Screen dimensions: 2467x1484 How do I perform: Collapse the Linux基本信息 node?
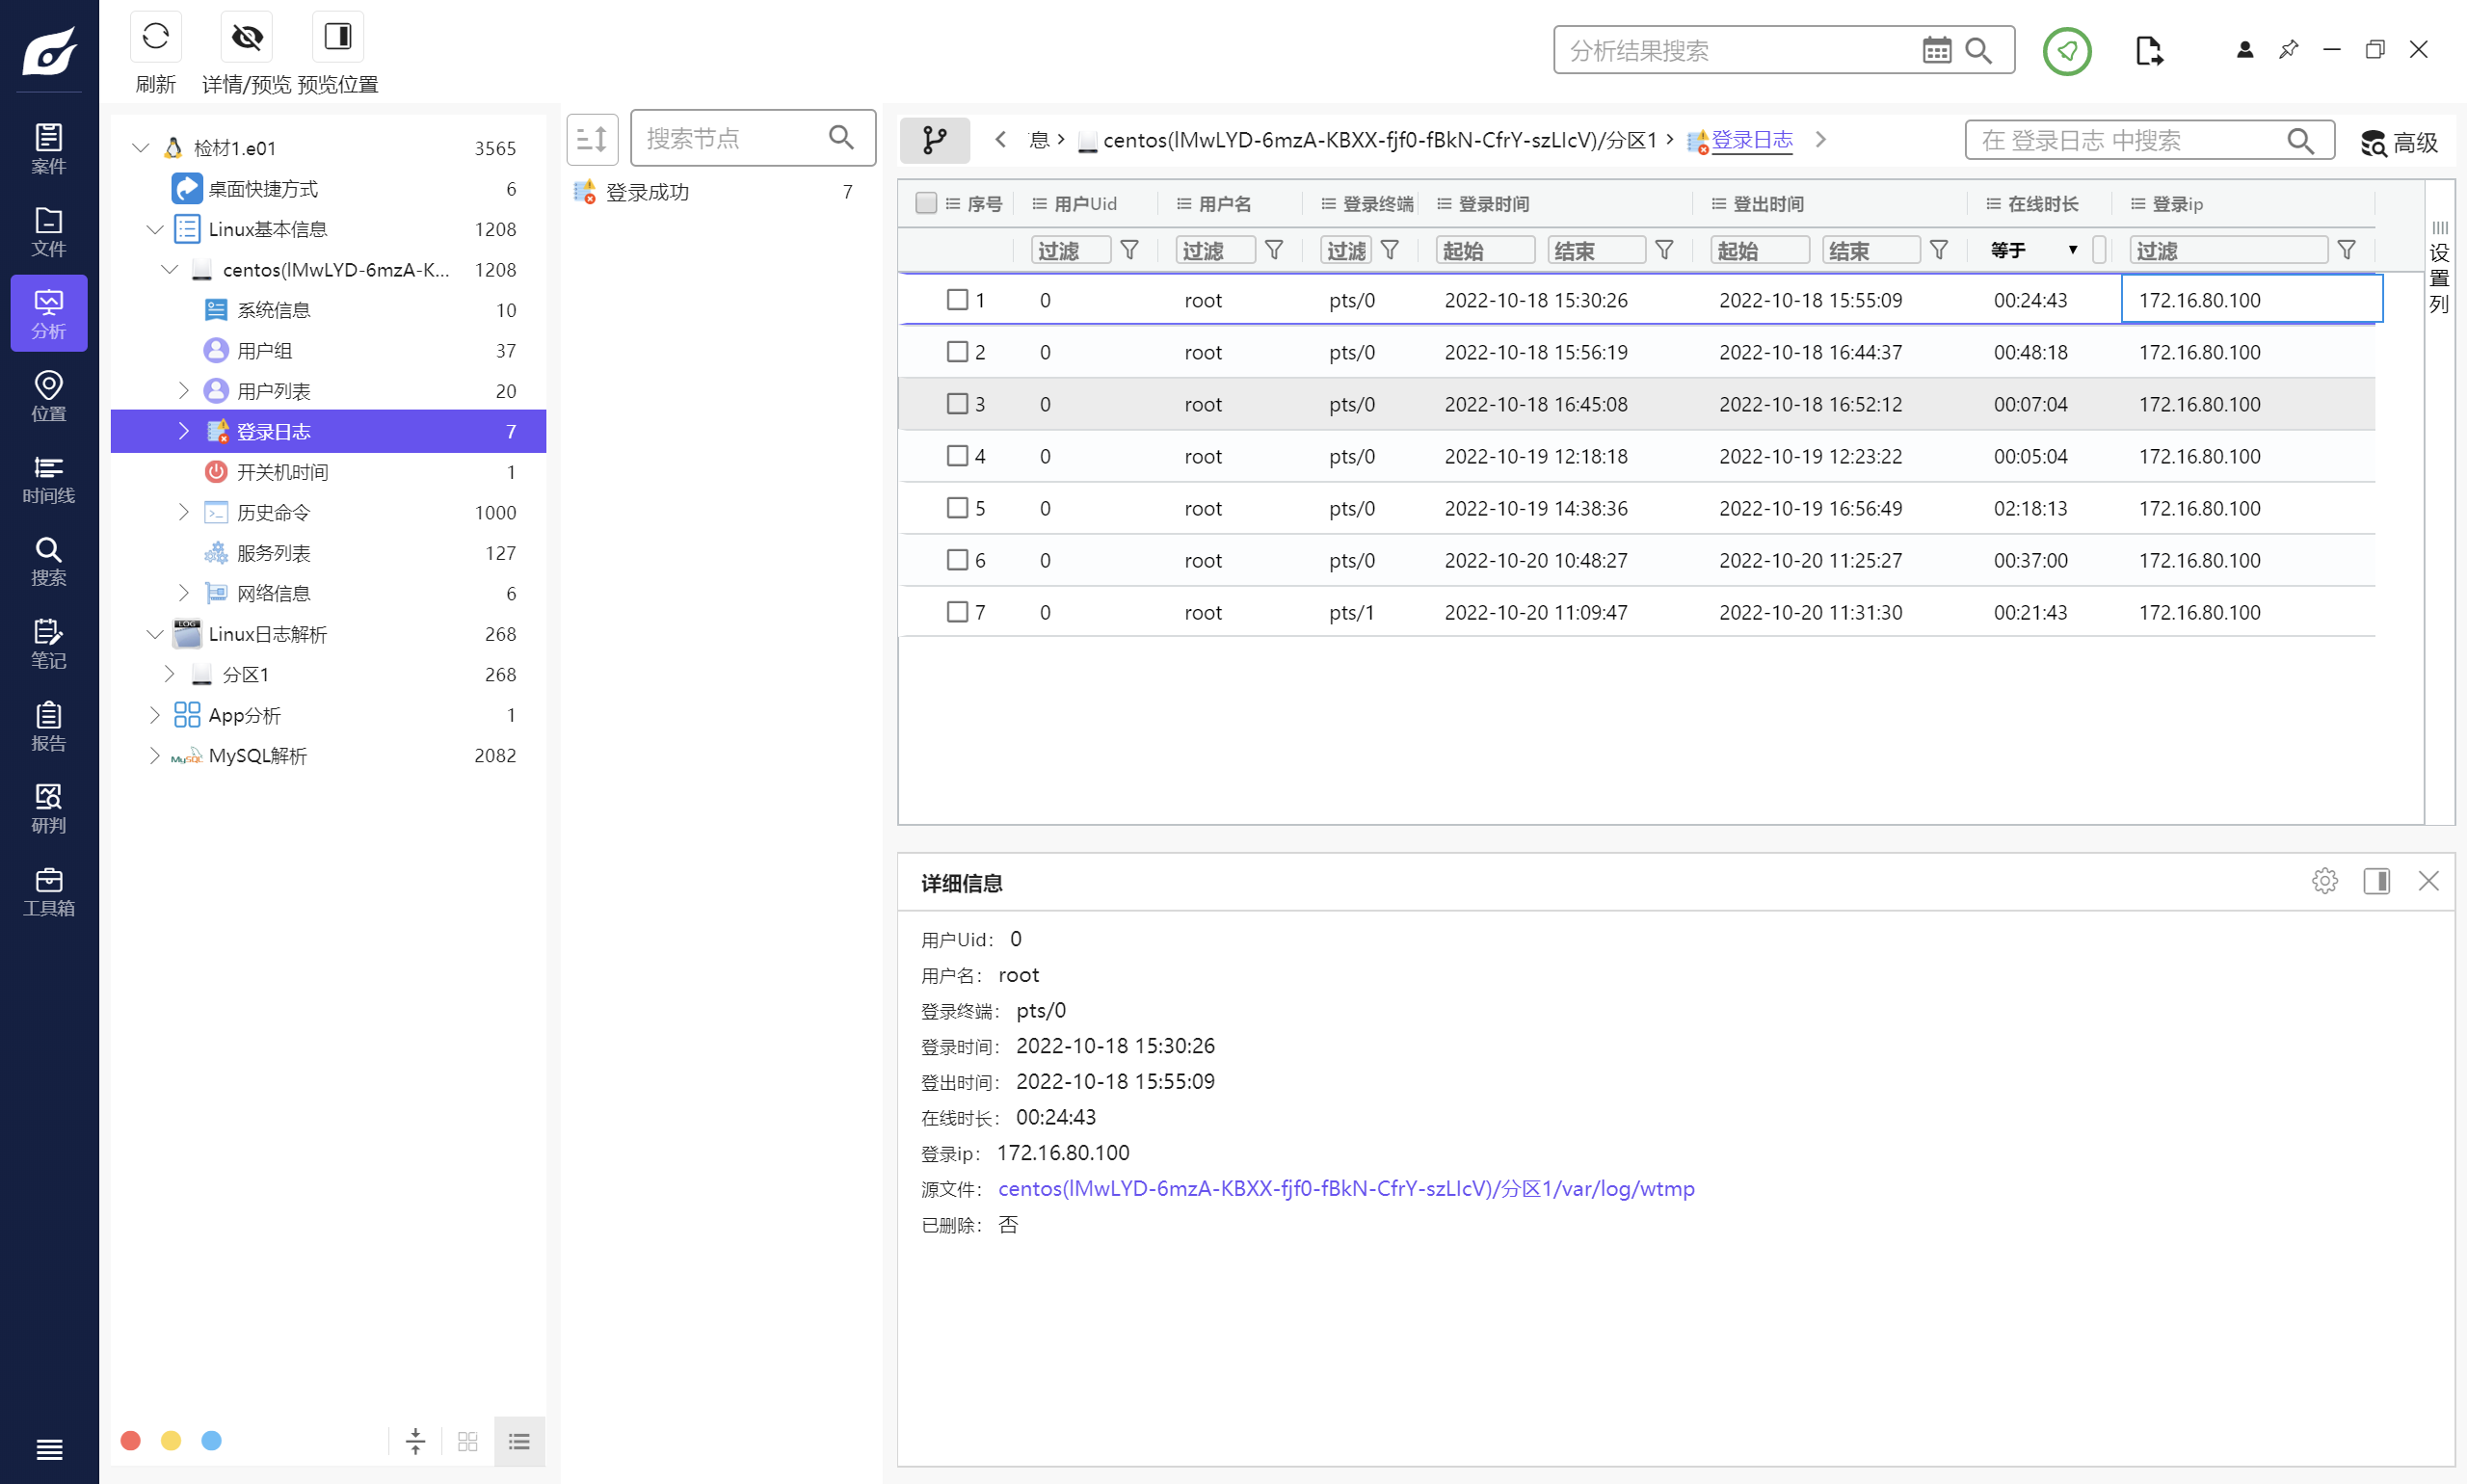(155, 229)
